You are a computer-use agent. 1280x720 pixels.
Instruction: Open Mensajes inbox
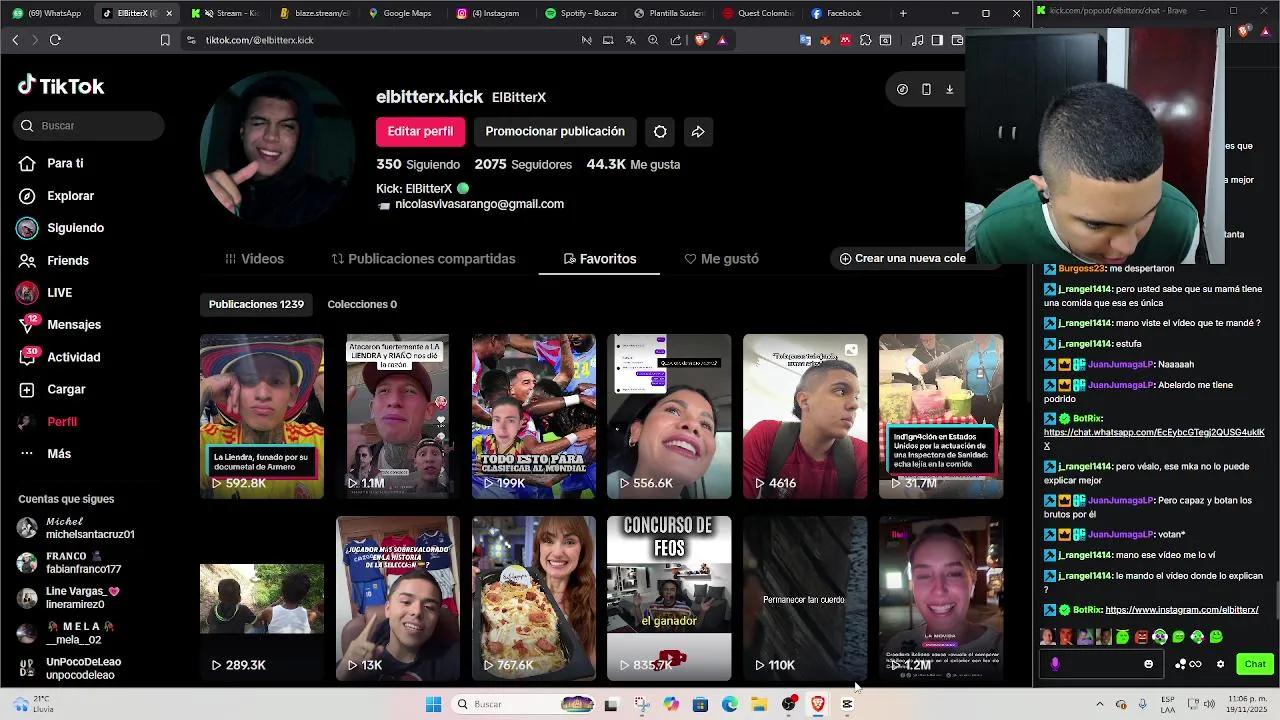point(60,324)
